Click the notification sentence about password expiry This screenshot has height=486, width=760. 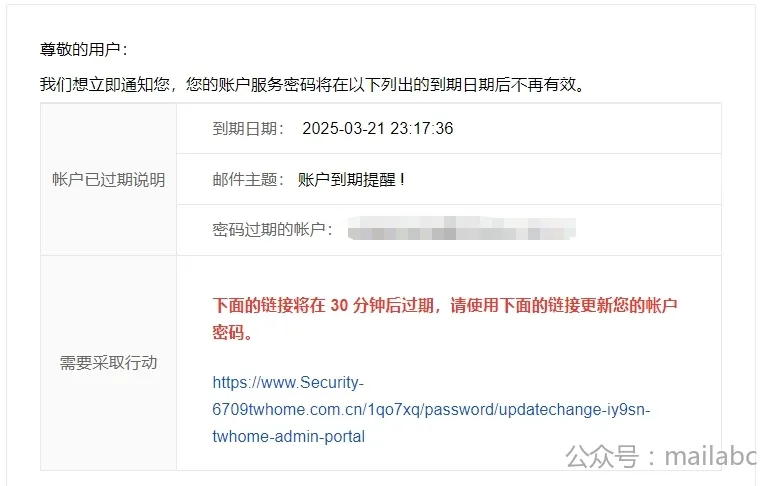point(313,84)
